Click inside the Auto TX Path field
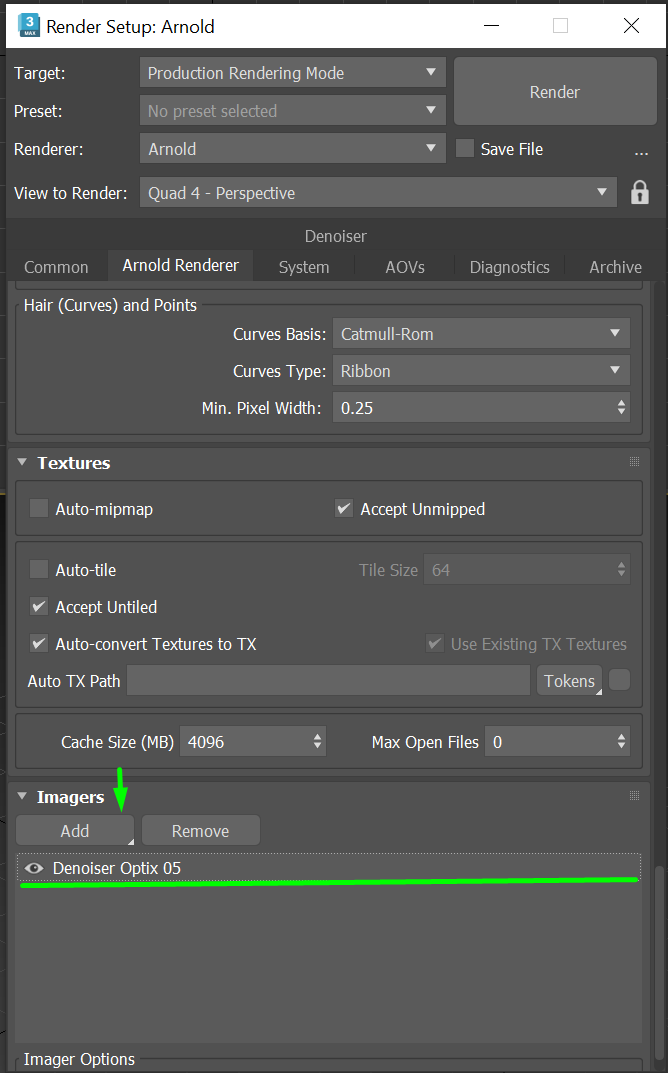Screen dimensions: 668x1073 point(328,680)
